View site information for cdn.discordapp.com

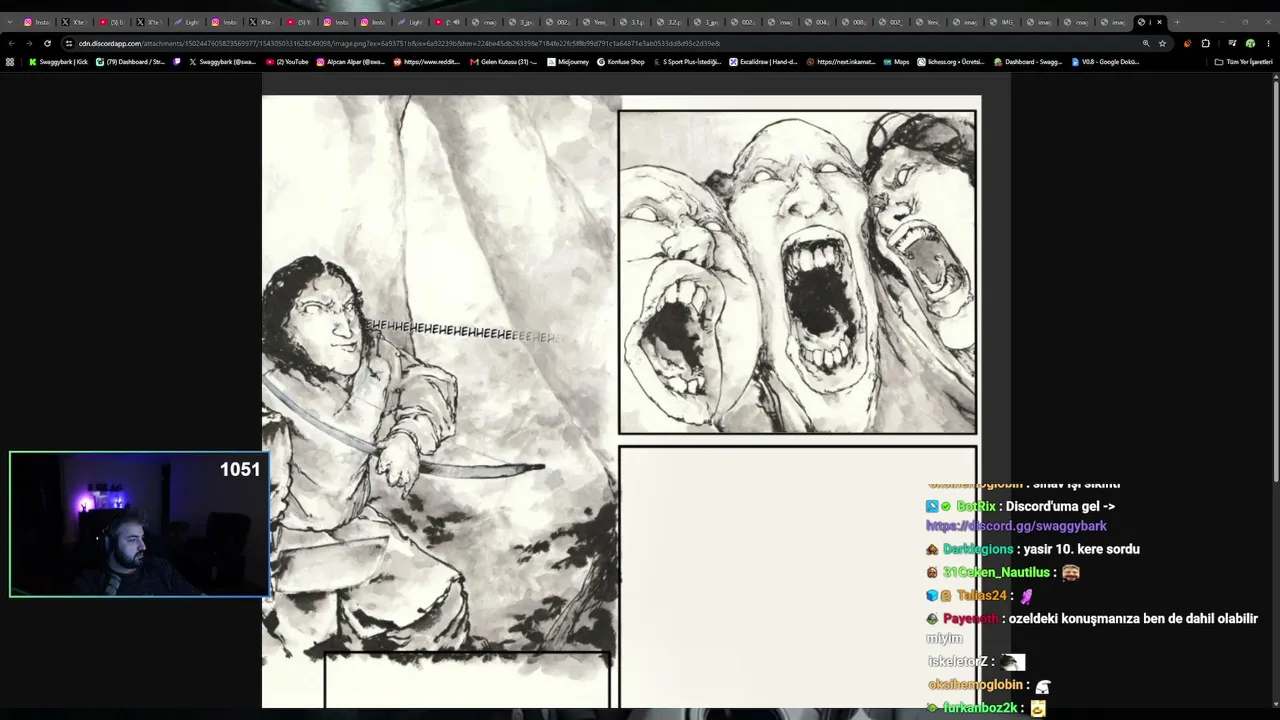(68, 43)
